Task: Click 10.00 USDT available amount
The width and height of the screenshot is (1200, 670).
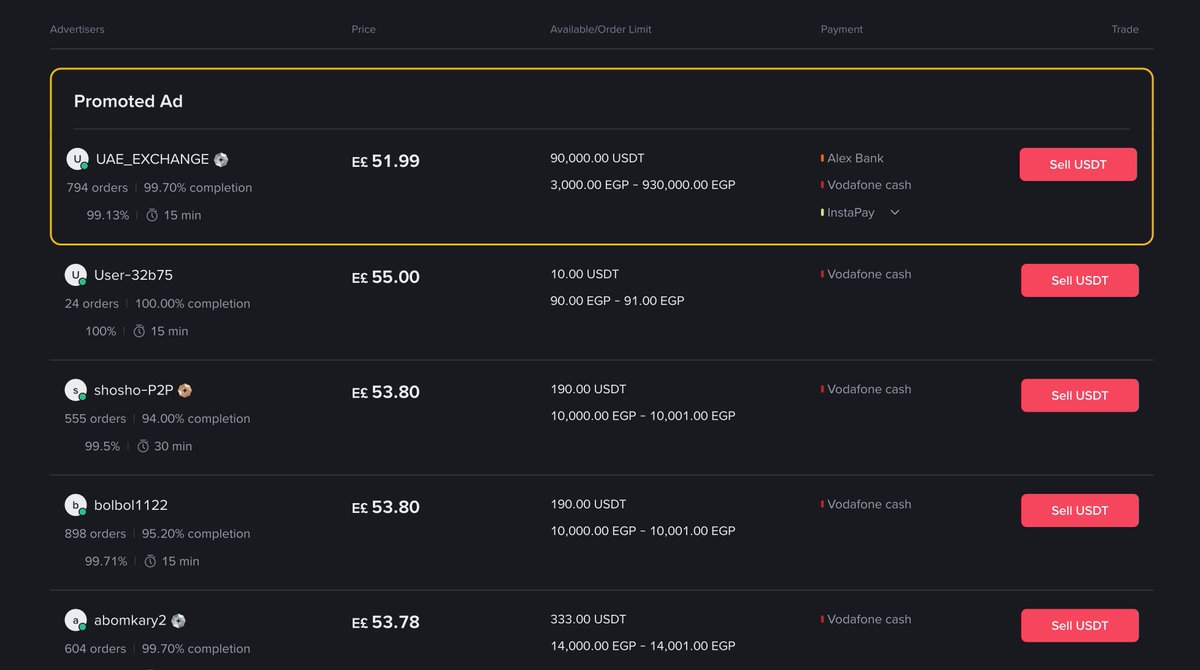Action: pos(585,274)
